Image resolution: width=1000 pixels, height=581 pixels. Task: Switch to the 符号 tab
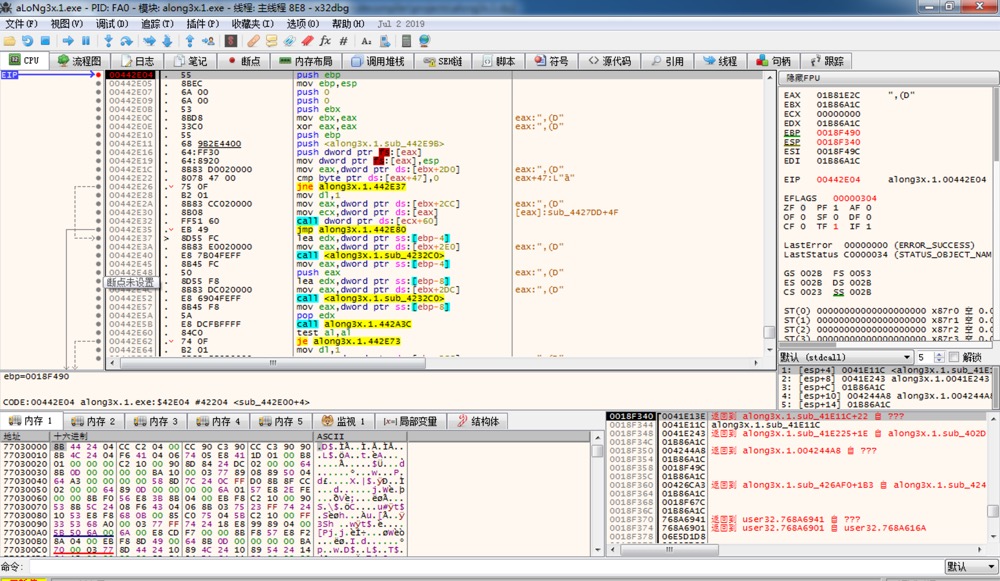pyautogui.click(x=552, y=61)
